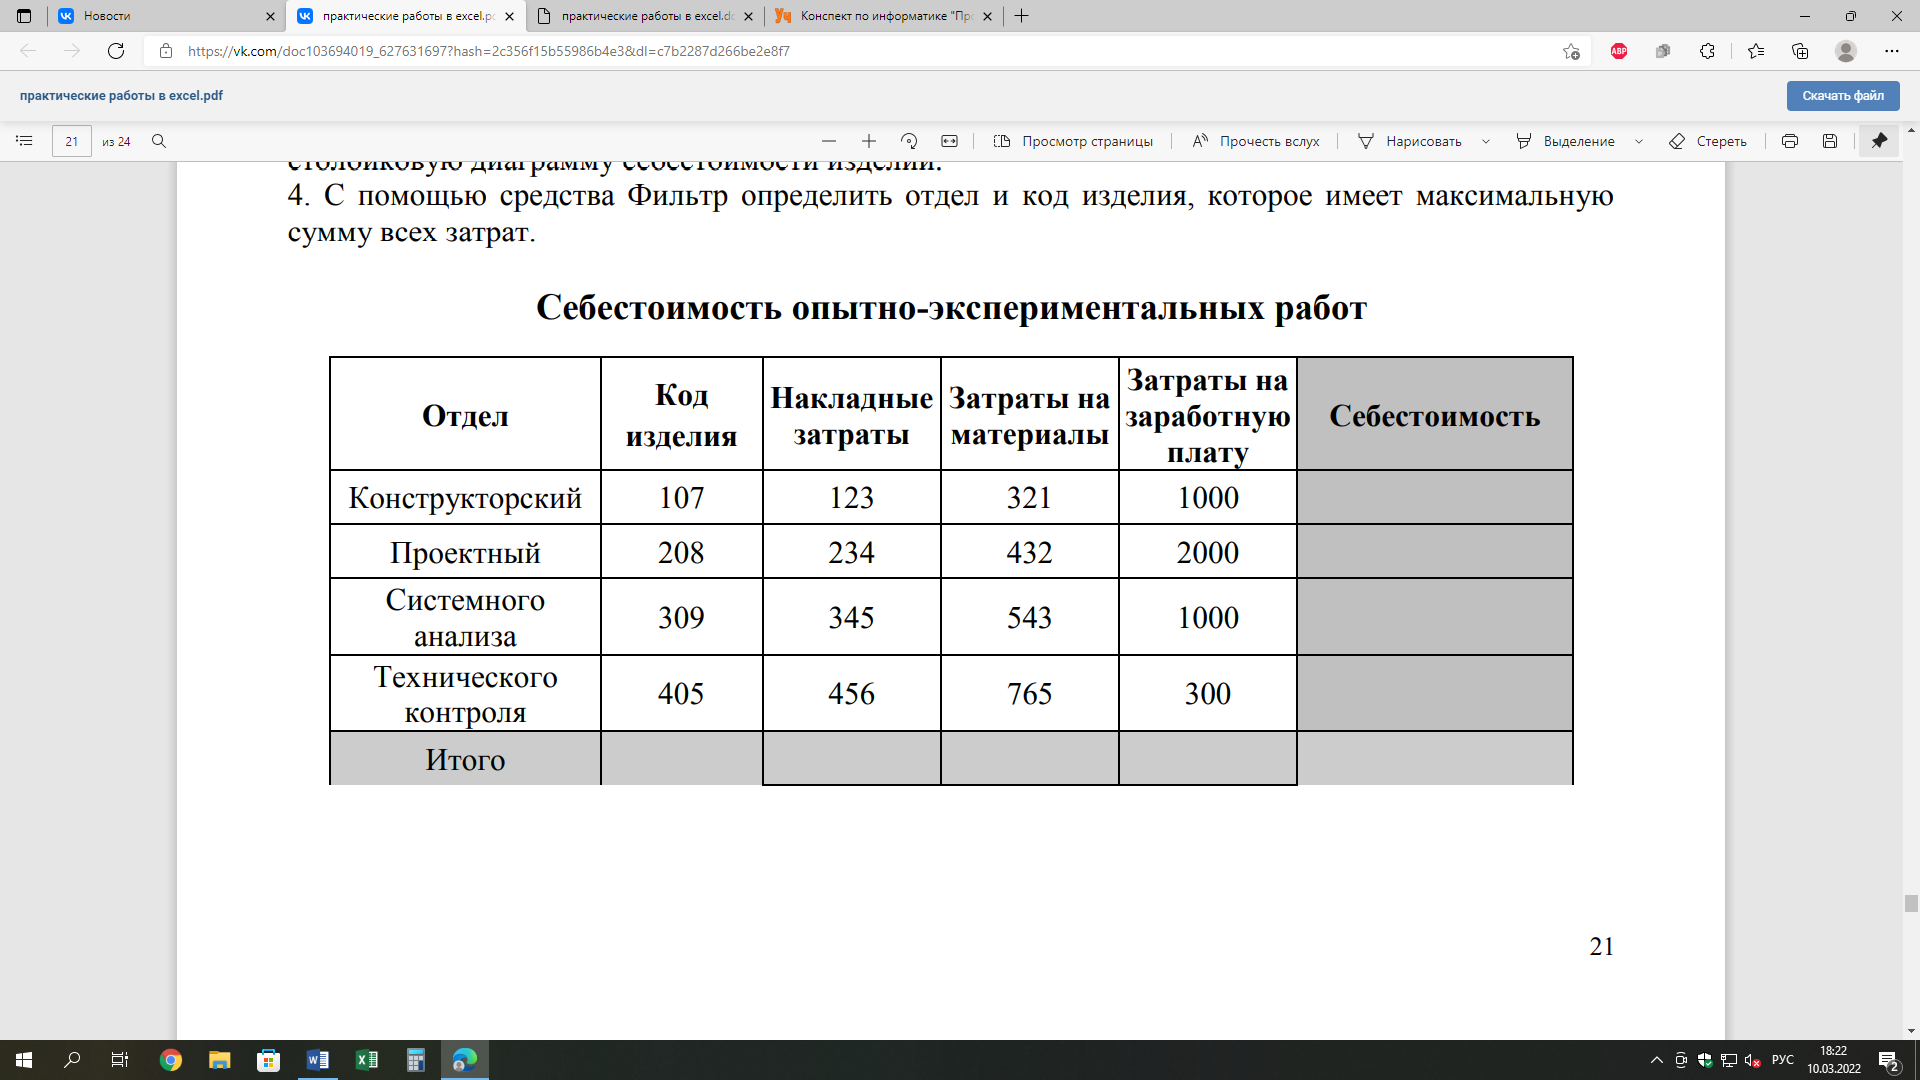Expand Выделение highlight color dropdown
Screen dimensions: 1920x1080
tap(1639, 141)
